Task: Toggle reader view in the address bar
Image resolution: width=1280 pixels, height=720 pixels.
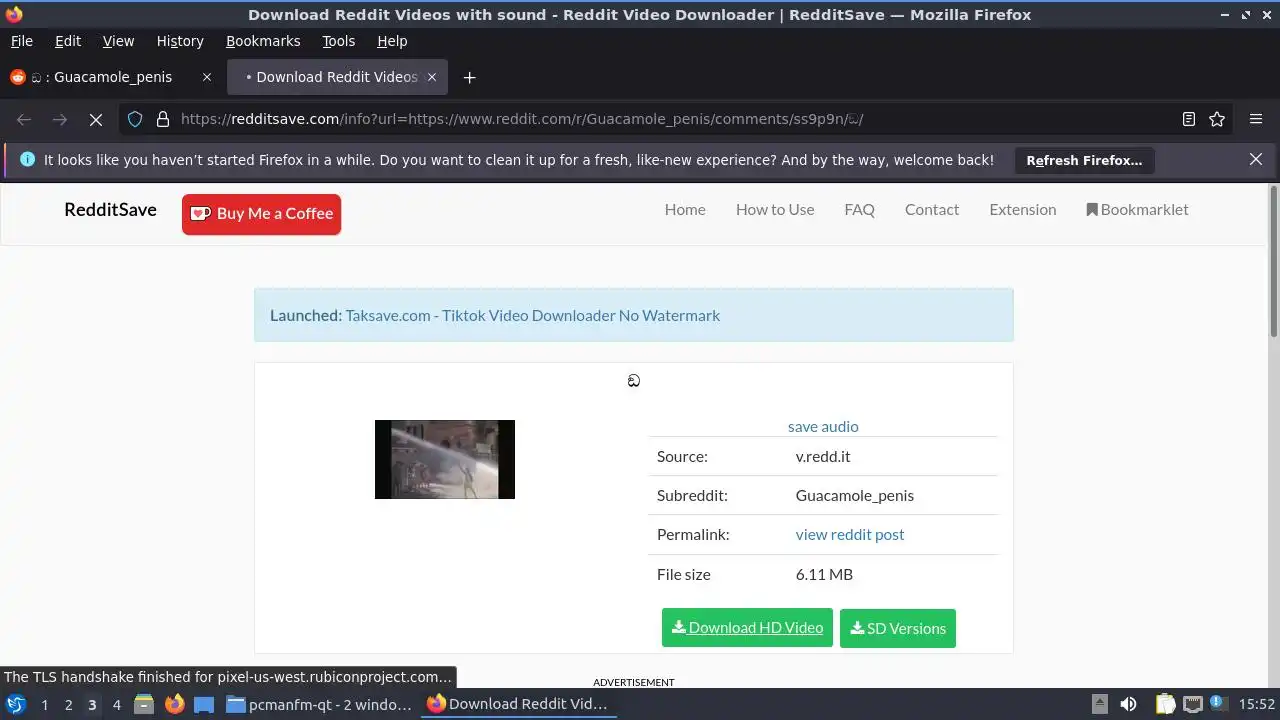Action: coord(1189,119)
